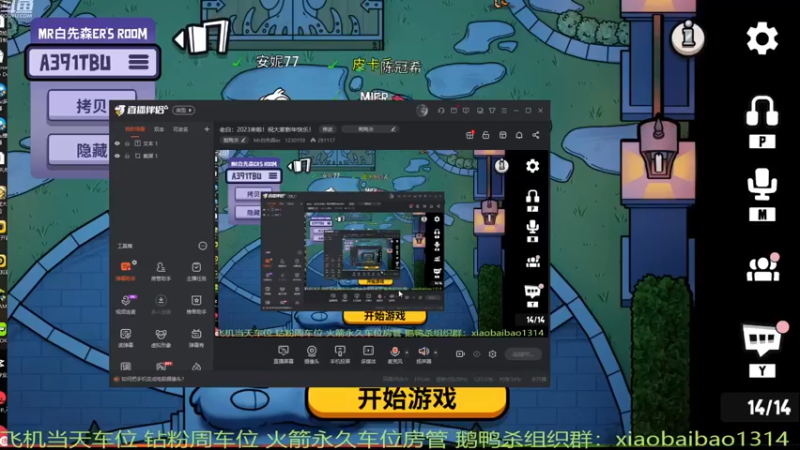Image resolution: width=800 pixels, height=450 pixels.
Task: Open the room code A391TBU menu
Action: pyautogui.click(x=138, y=62)
